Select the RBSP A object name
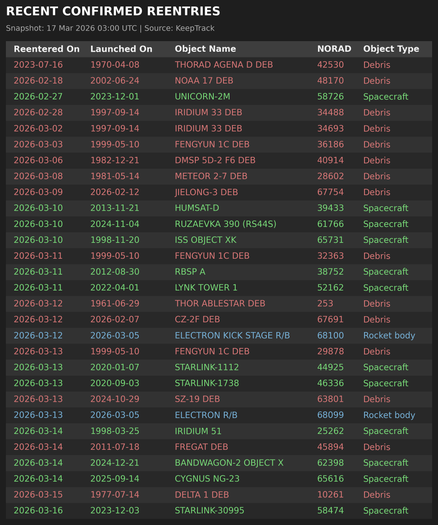The width and height of the screenshot is (438, 525). [x=190, y=272]
